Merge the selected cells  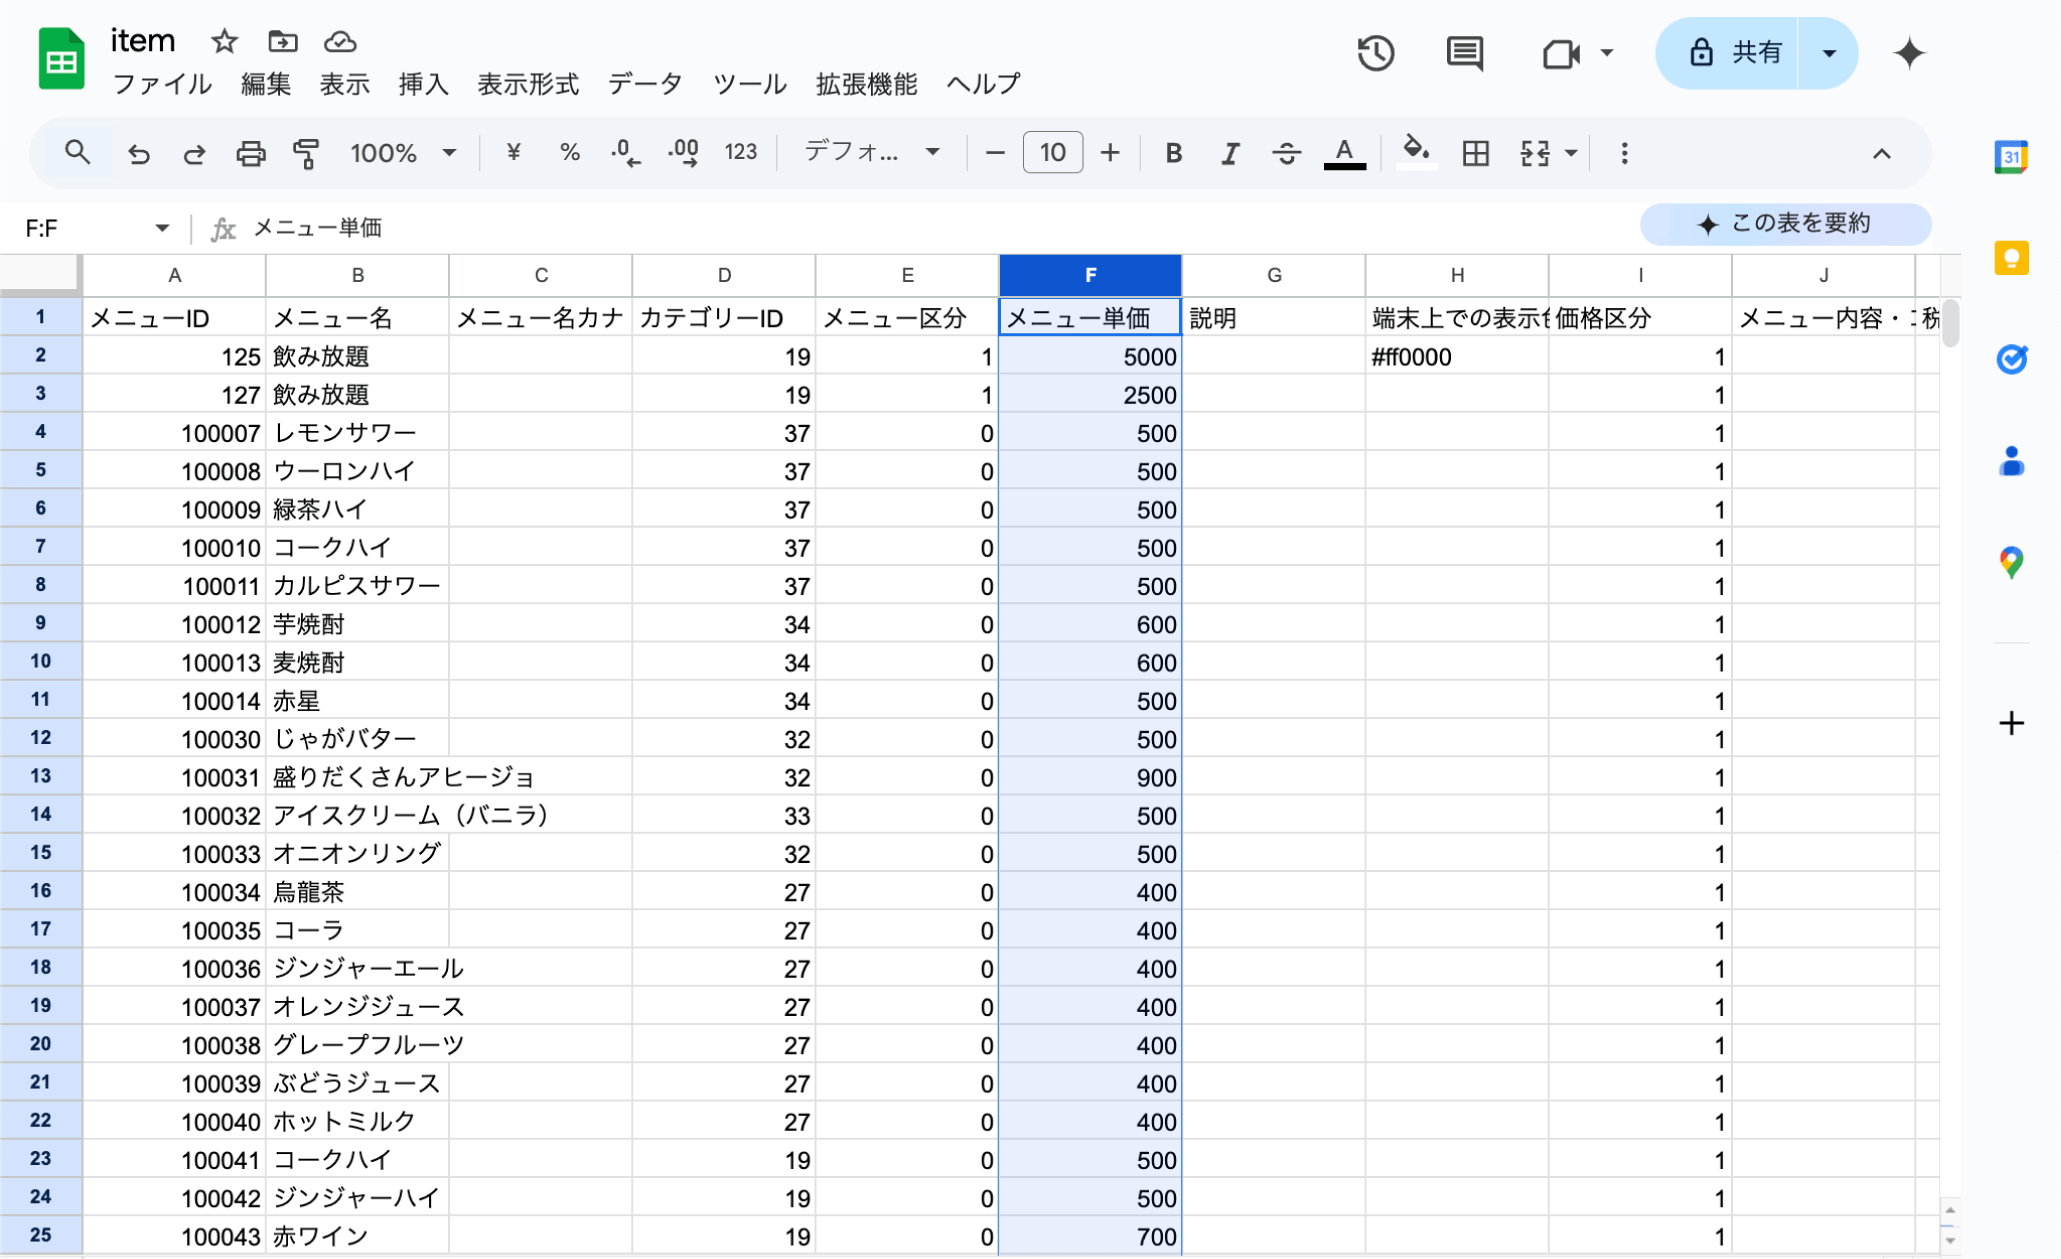[x=1534, y=153]
